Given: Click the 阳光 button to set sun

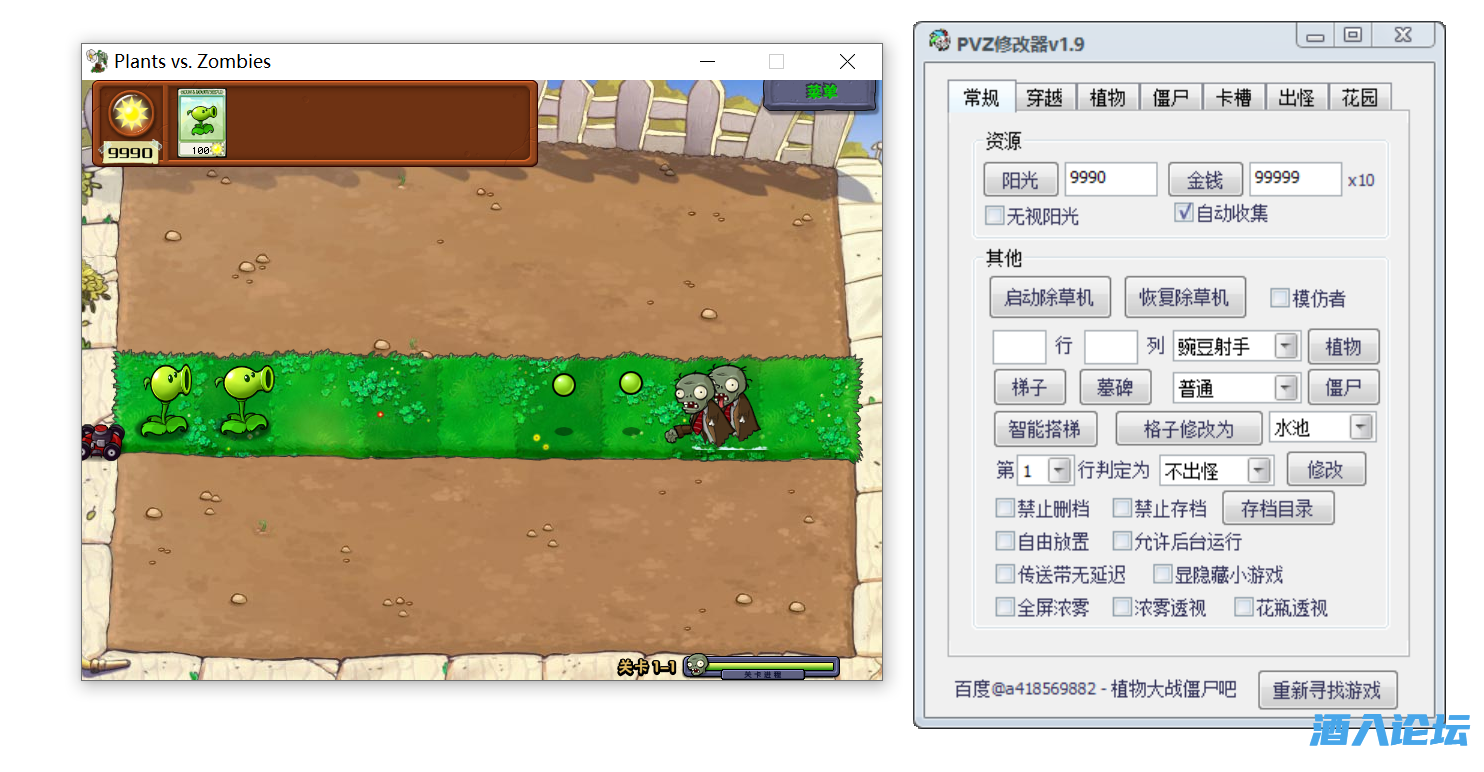Looking at the screenshot, I should 1020,180.
